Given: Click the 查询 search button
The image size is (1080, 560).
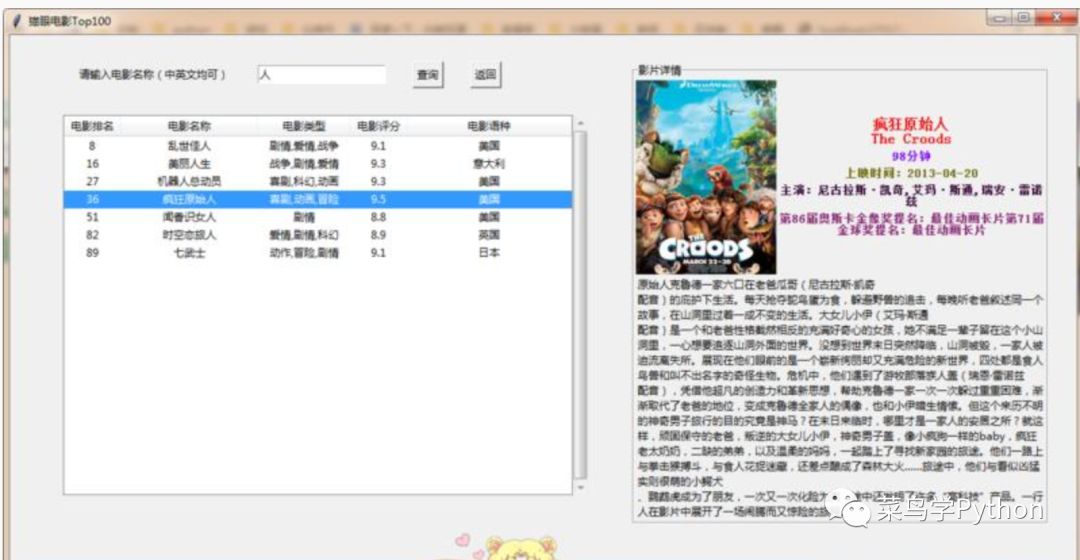Looking at the screenshot, I should 428,74.
